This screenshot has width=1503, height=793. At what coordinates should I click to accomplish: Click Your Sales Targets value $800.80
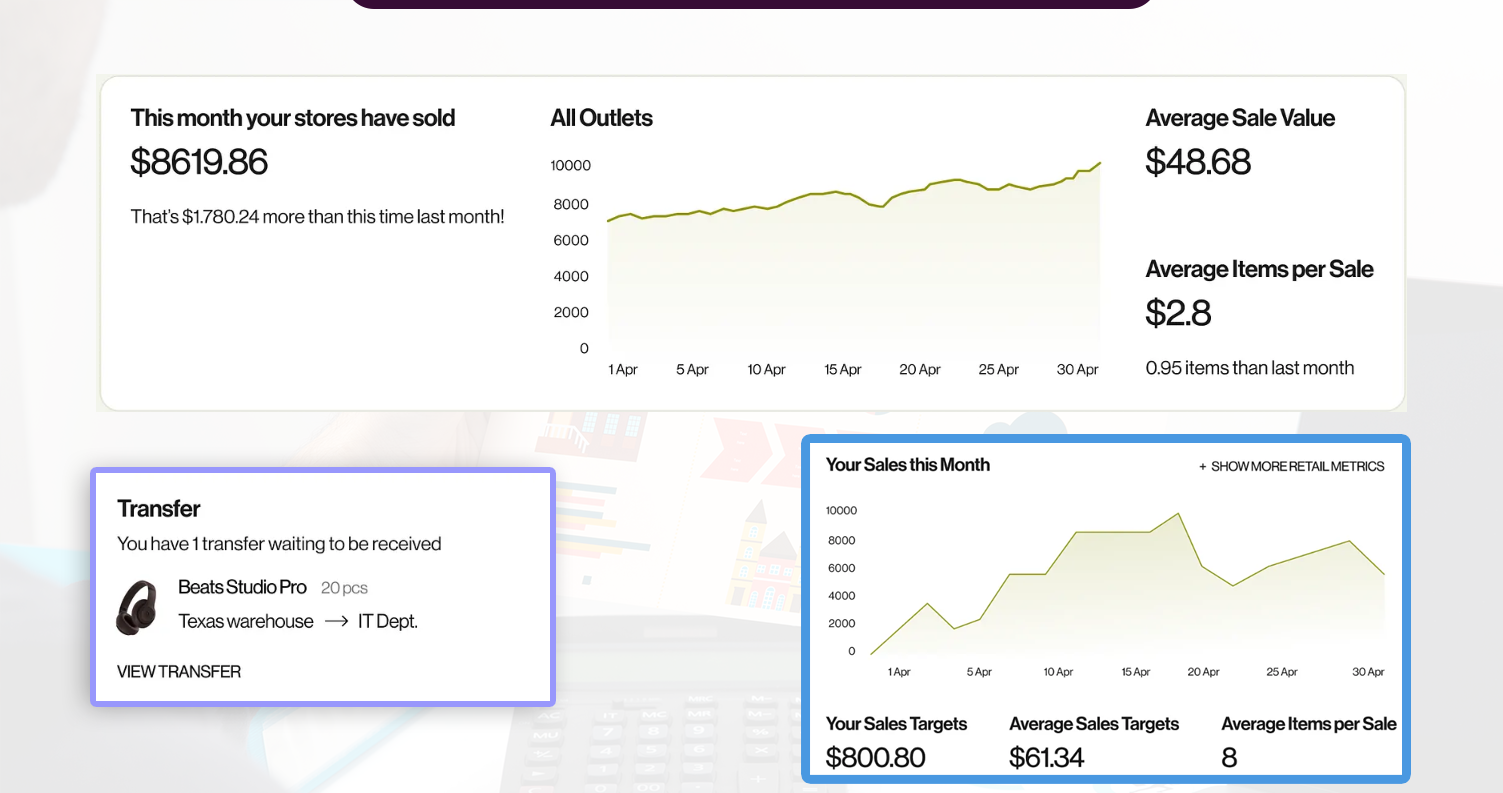876,757
